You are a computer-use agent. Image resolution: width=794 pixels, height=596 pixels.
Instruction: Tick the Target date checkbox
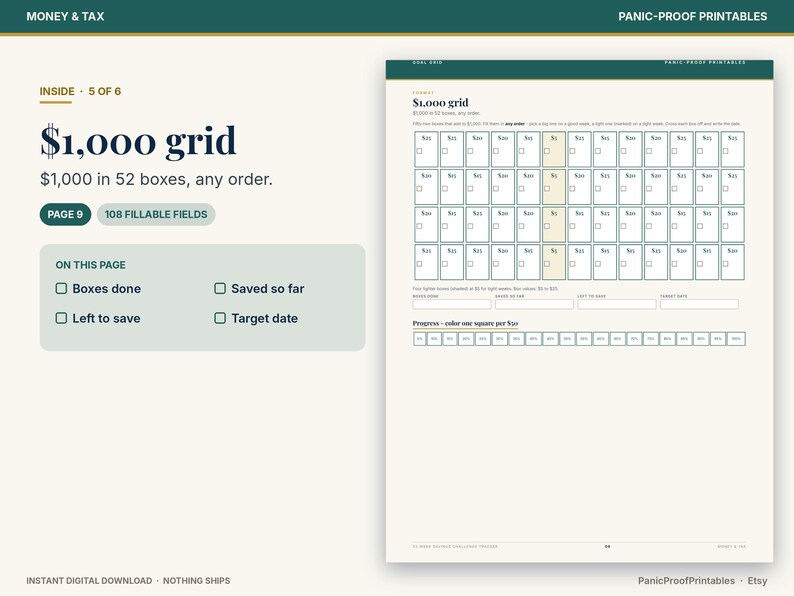(x=220, y=318)
